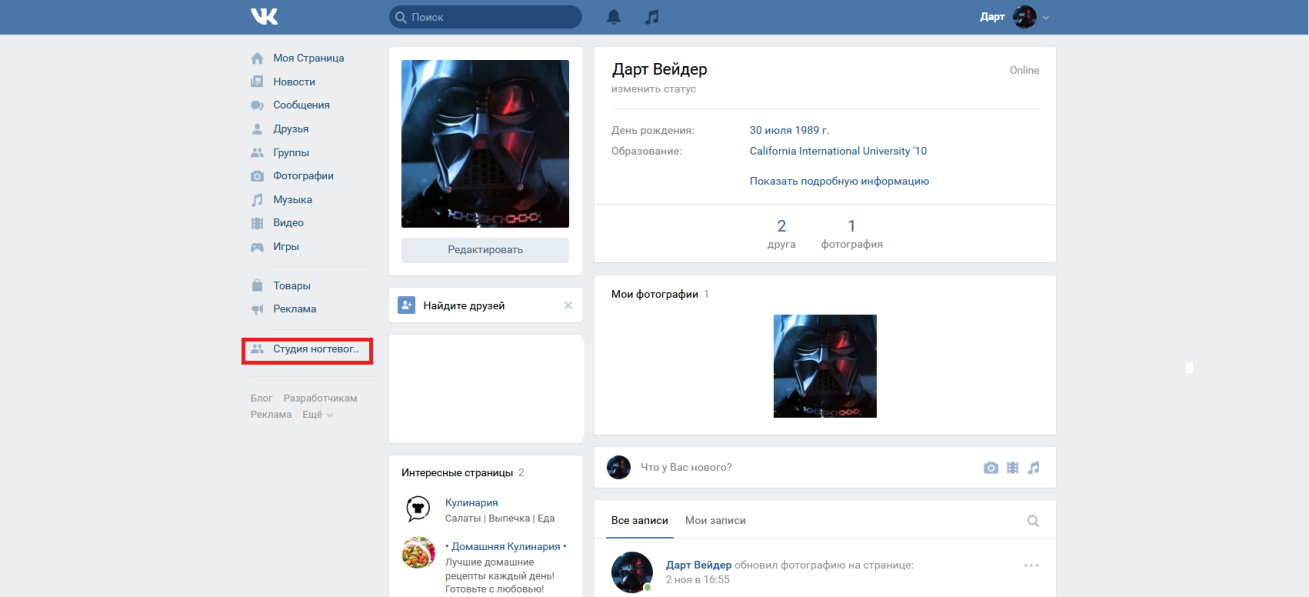Attach a photo with the camera icon in post box
1309x597 pixels.
(991, 467)
